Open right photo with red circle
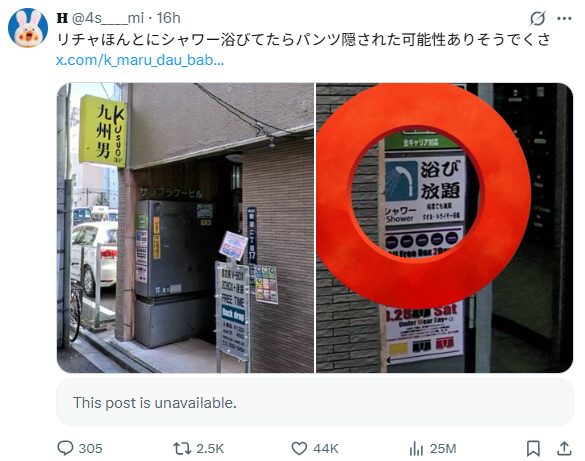This screenshot has height=461, width=585. click(x=445, y=228)
